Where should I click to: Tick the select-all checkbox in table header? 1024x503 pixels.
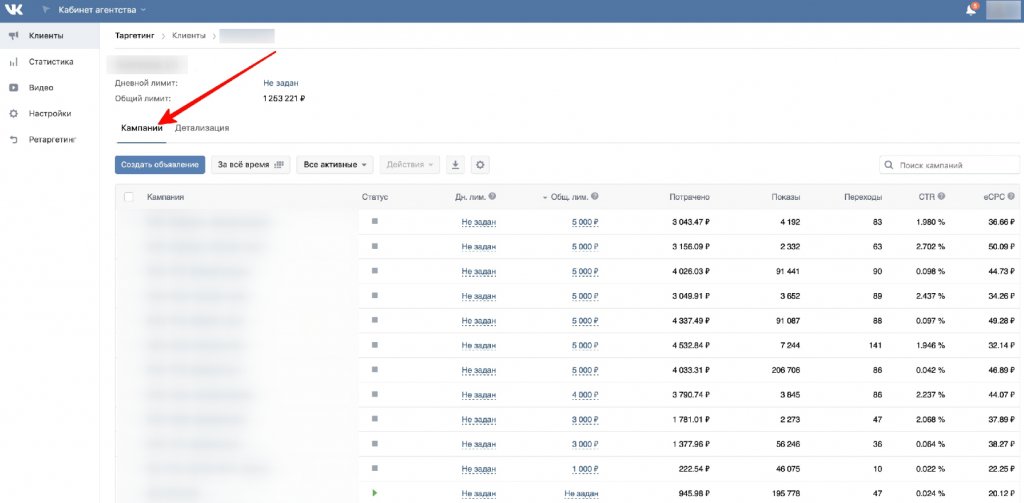[x=128, y=197]
